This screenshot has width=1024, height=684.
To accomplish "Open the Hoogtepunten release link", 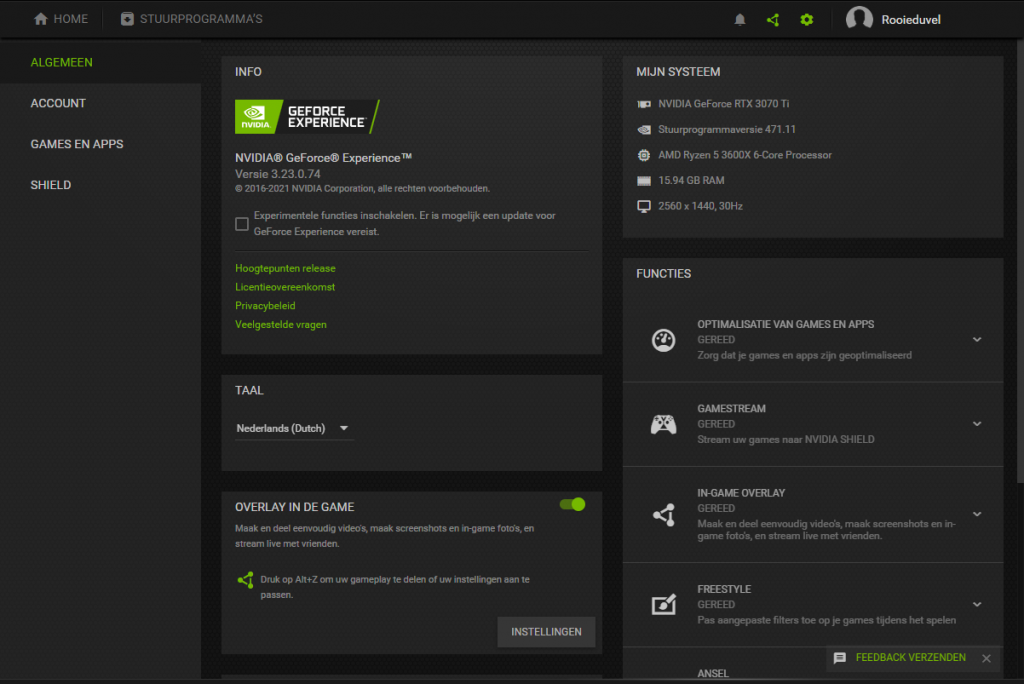I will pos(285,269).
